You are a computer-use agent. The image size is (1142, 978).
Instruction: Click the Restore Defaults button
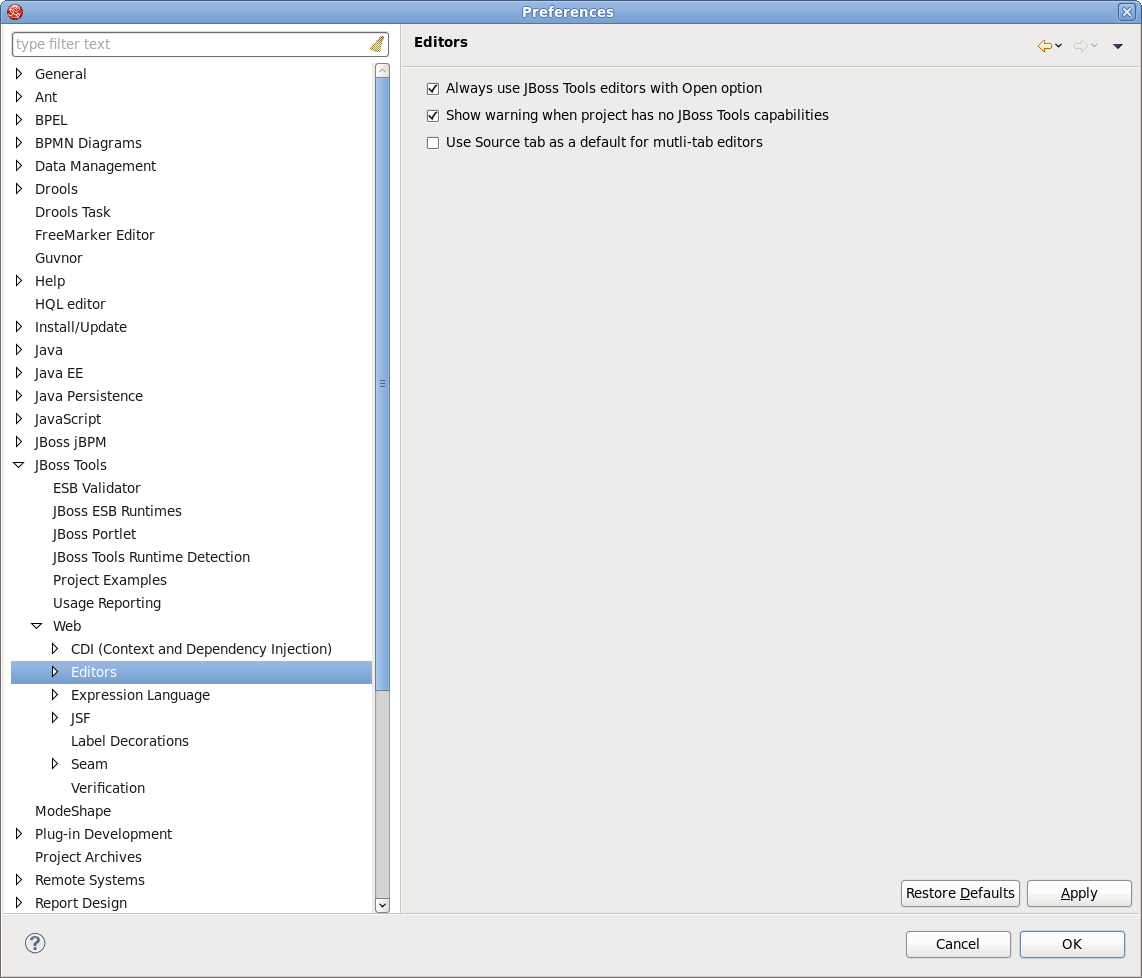coord(959,893)
